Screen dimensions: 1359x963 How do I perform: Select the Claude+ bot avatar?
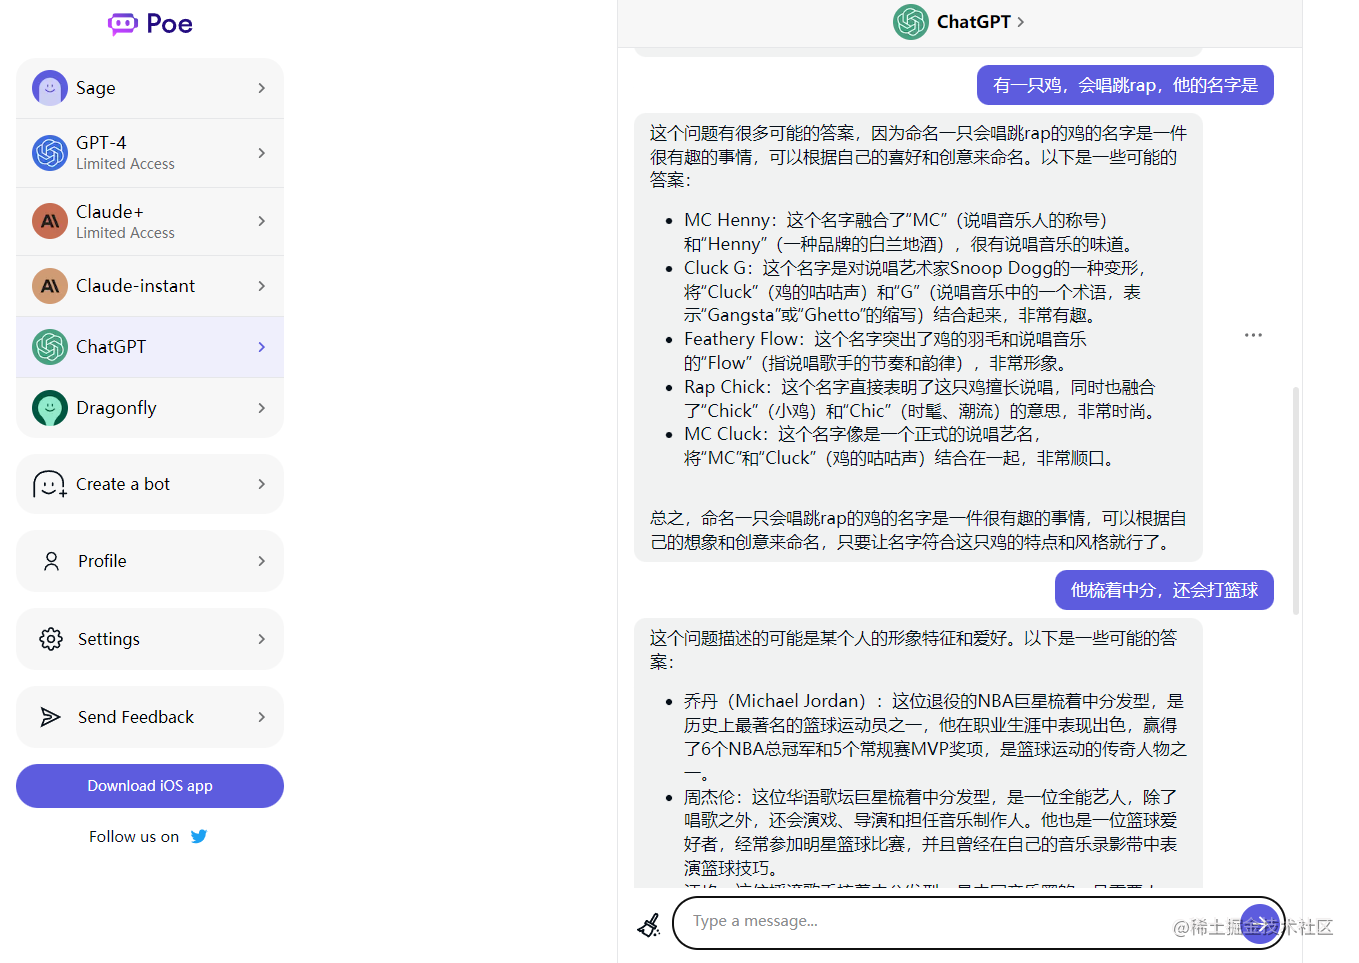pyautogui.click(x=50, y=221)
